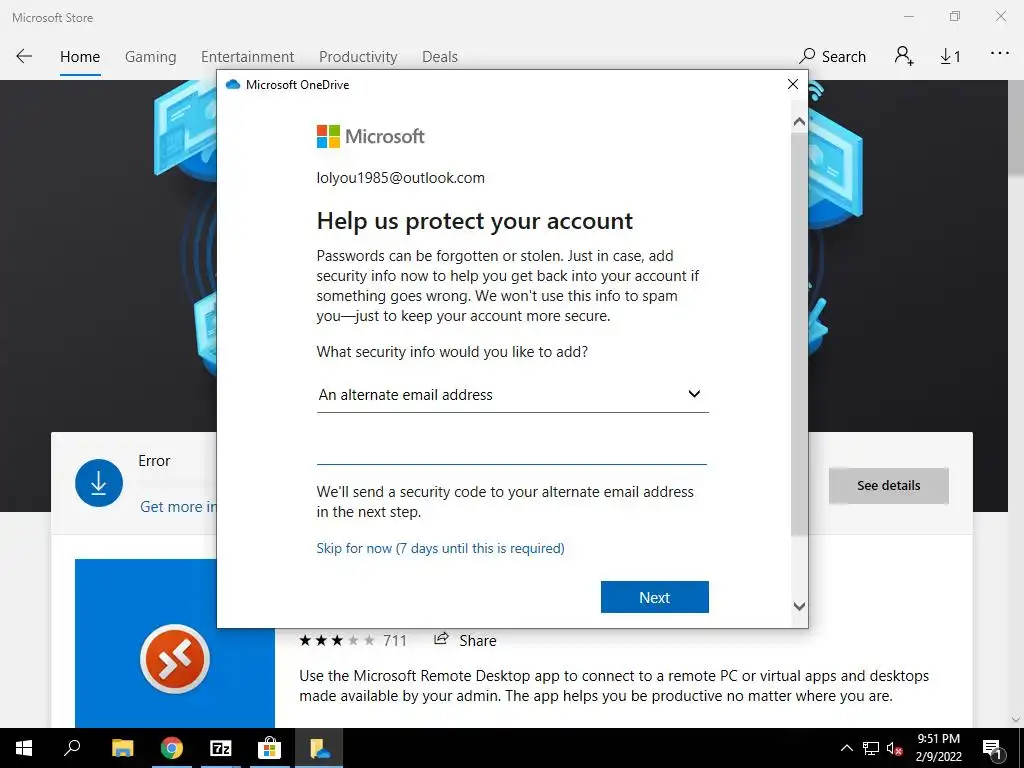Open the account sign-in person icon
The image size is (1024, 768).
(904, 56)
